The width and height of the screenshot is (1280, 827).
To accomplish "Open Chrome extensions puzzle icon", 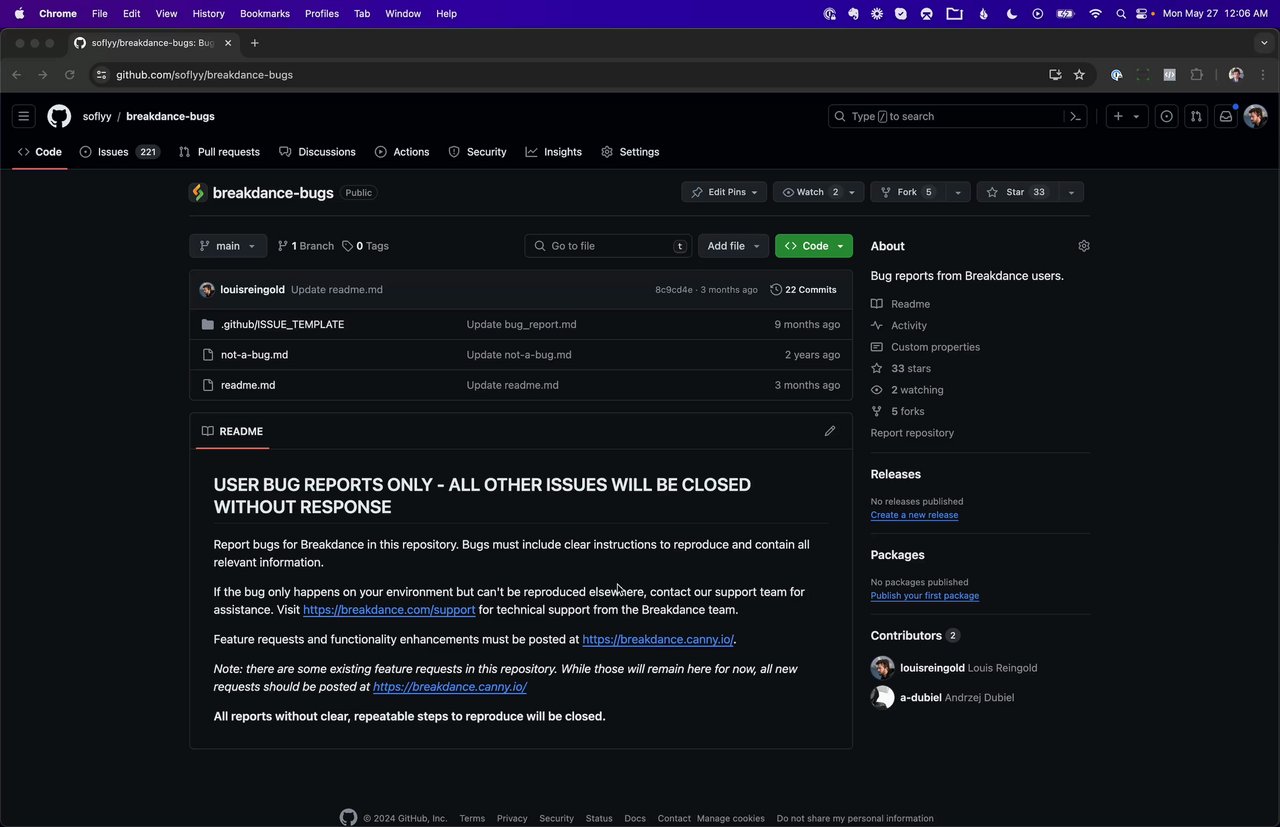I will (x=1196, y=74).
